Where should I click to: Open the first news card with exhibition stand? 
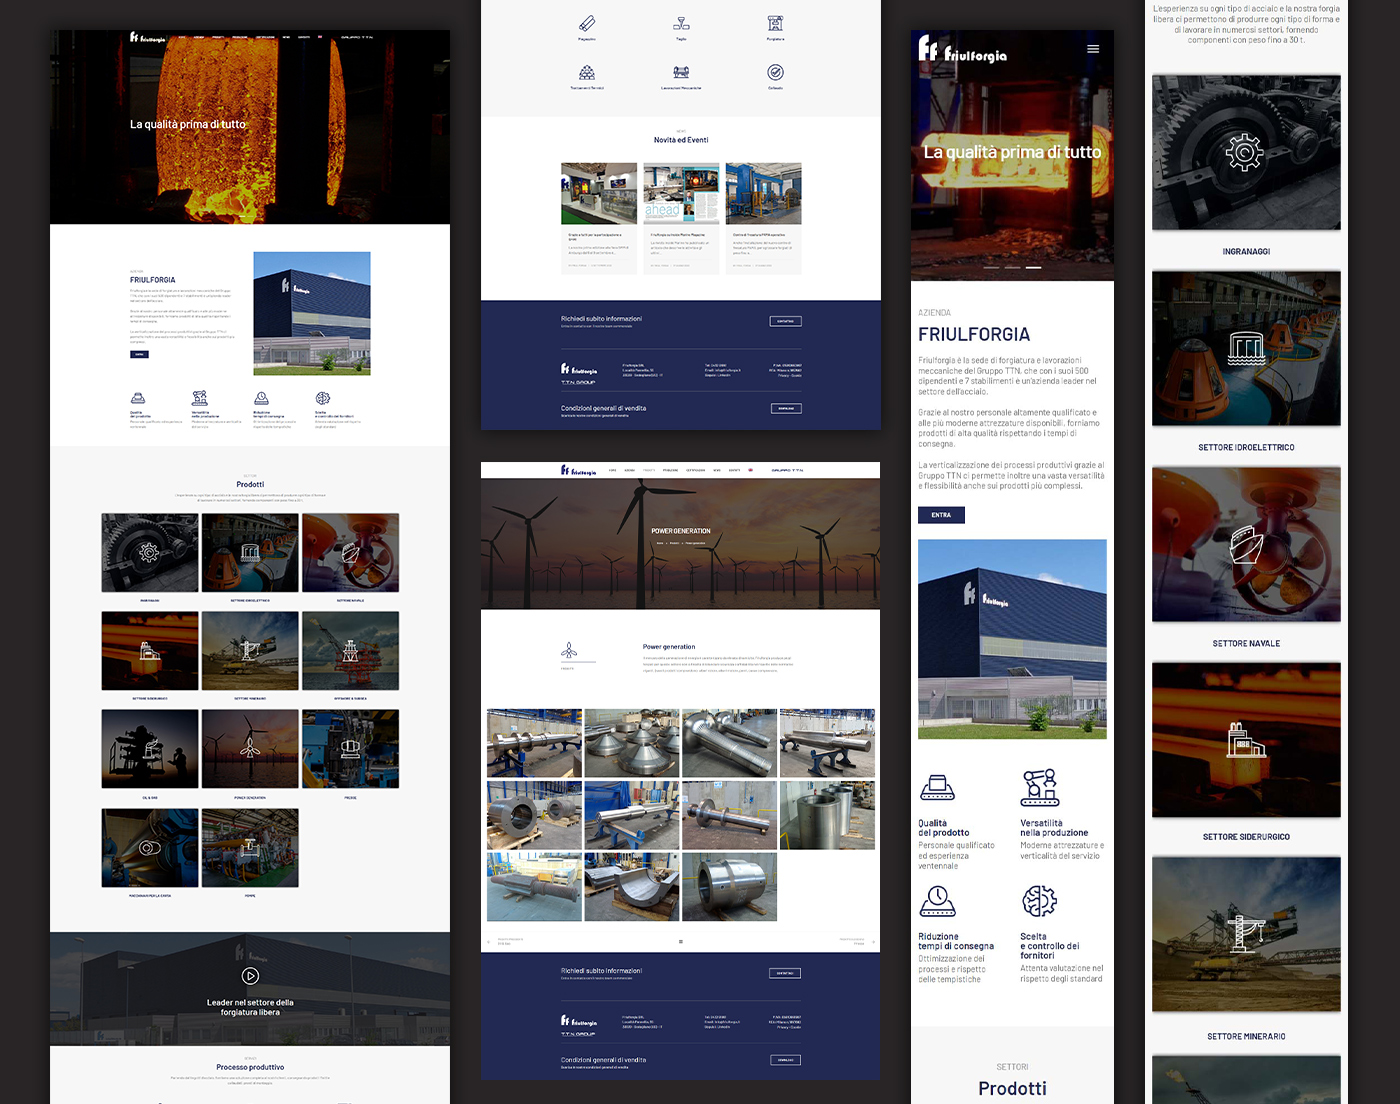tap(599, 218)
